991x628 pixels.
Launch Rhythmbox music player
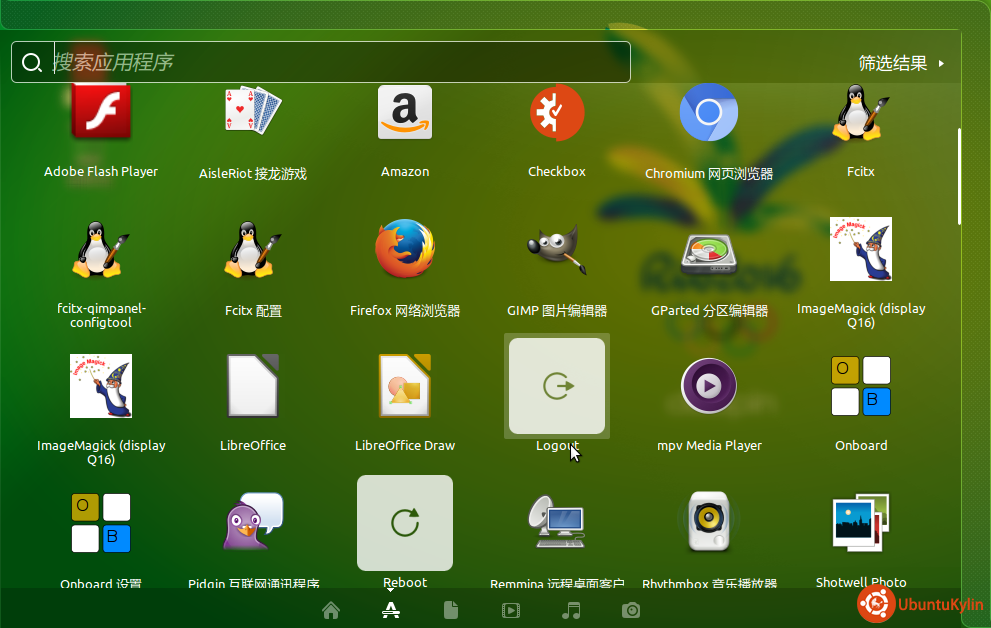pyautogui.click(x=709, y=523)
